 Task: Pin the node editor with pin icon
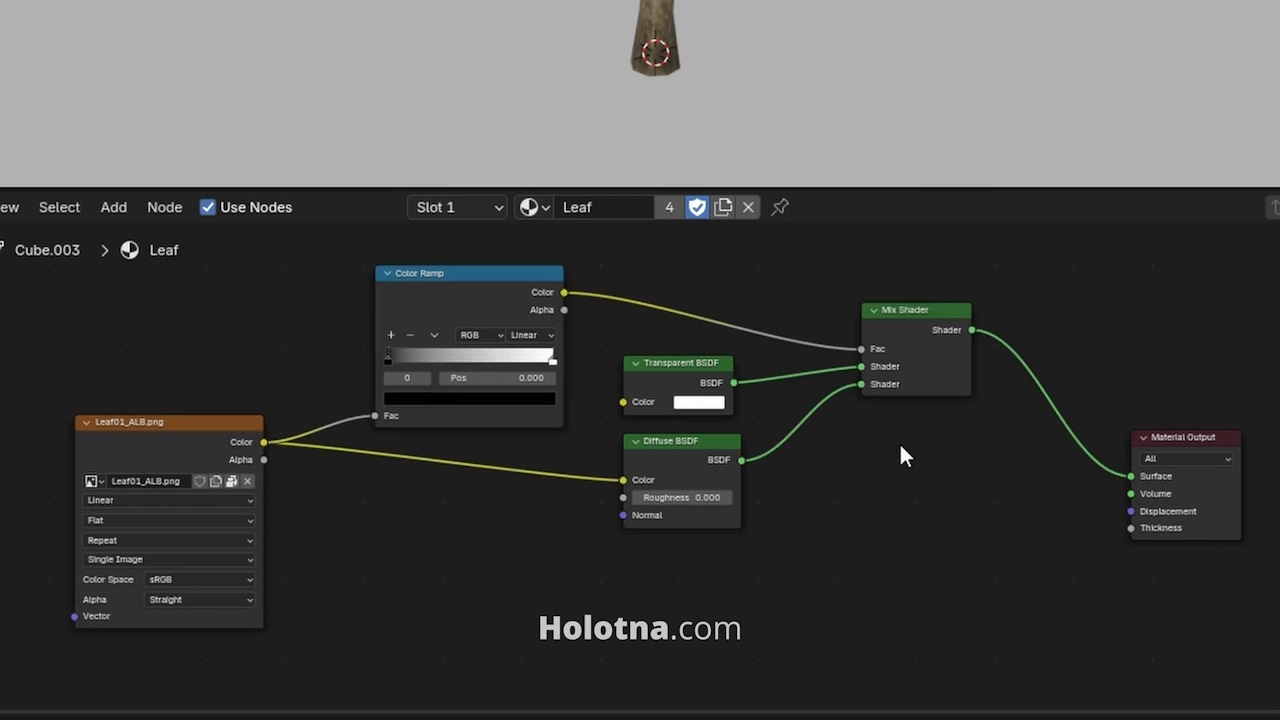(780, 207)
